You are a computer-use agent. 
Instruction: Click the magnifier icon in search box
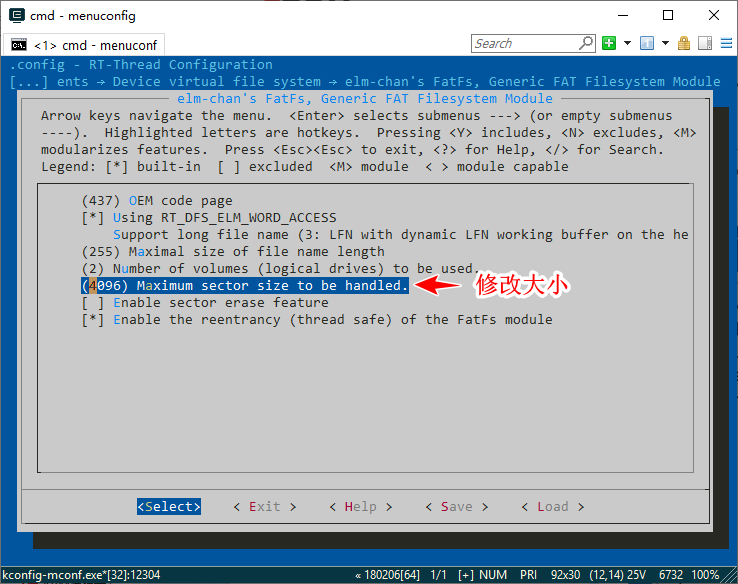586,43
